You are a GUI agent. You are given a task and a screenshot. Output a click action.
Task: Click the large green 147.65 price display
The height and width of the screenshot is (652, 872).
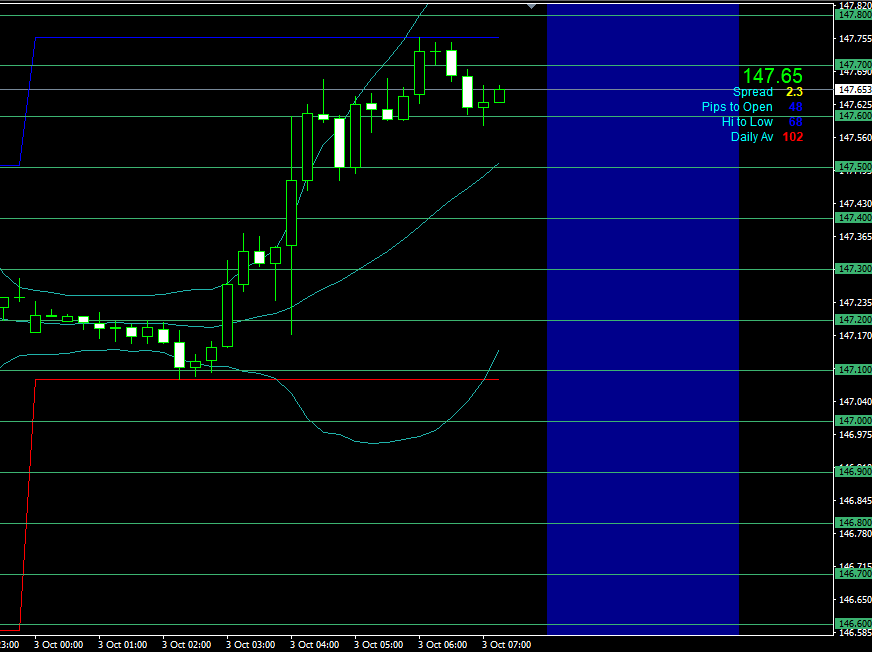point(772,76)
